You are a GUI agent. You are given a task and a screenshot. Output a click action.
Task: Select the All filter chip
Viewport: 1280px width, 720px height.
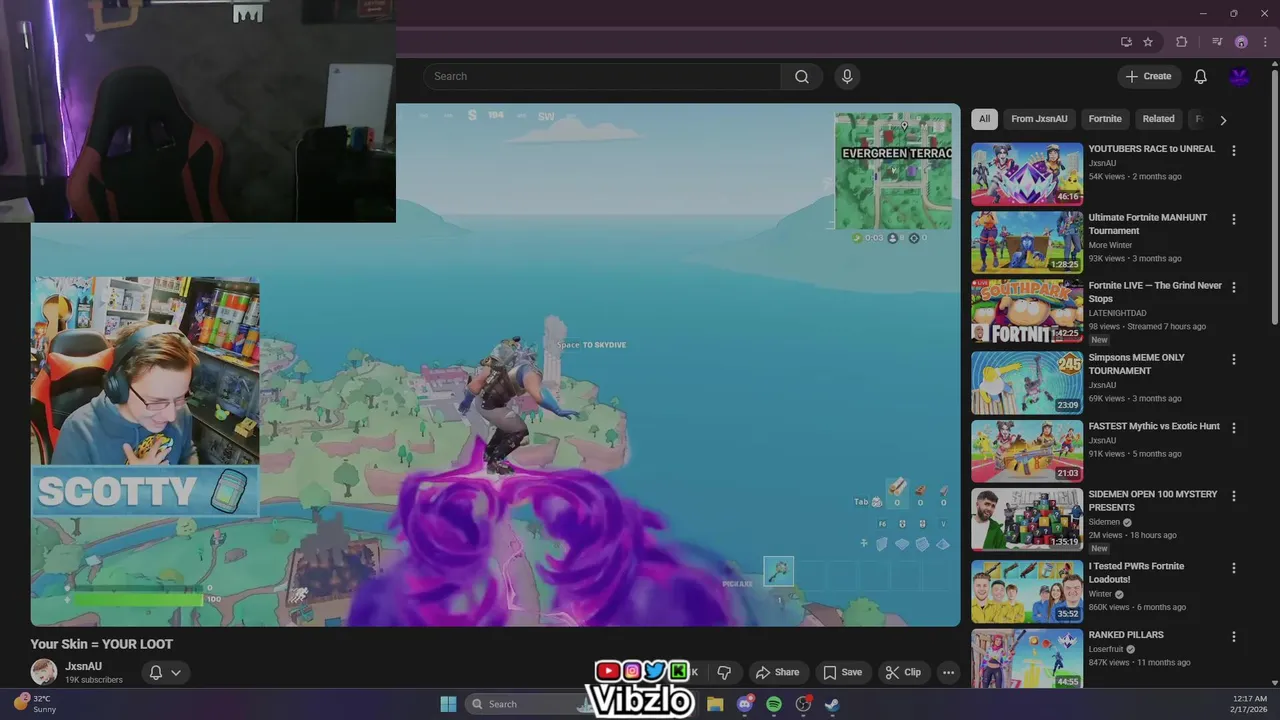[984, 119]
